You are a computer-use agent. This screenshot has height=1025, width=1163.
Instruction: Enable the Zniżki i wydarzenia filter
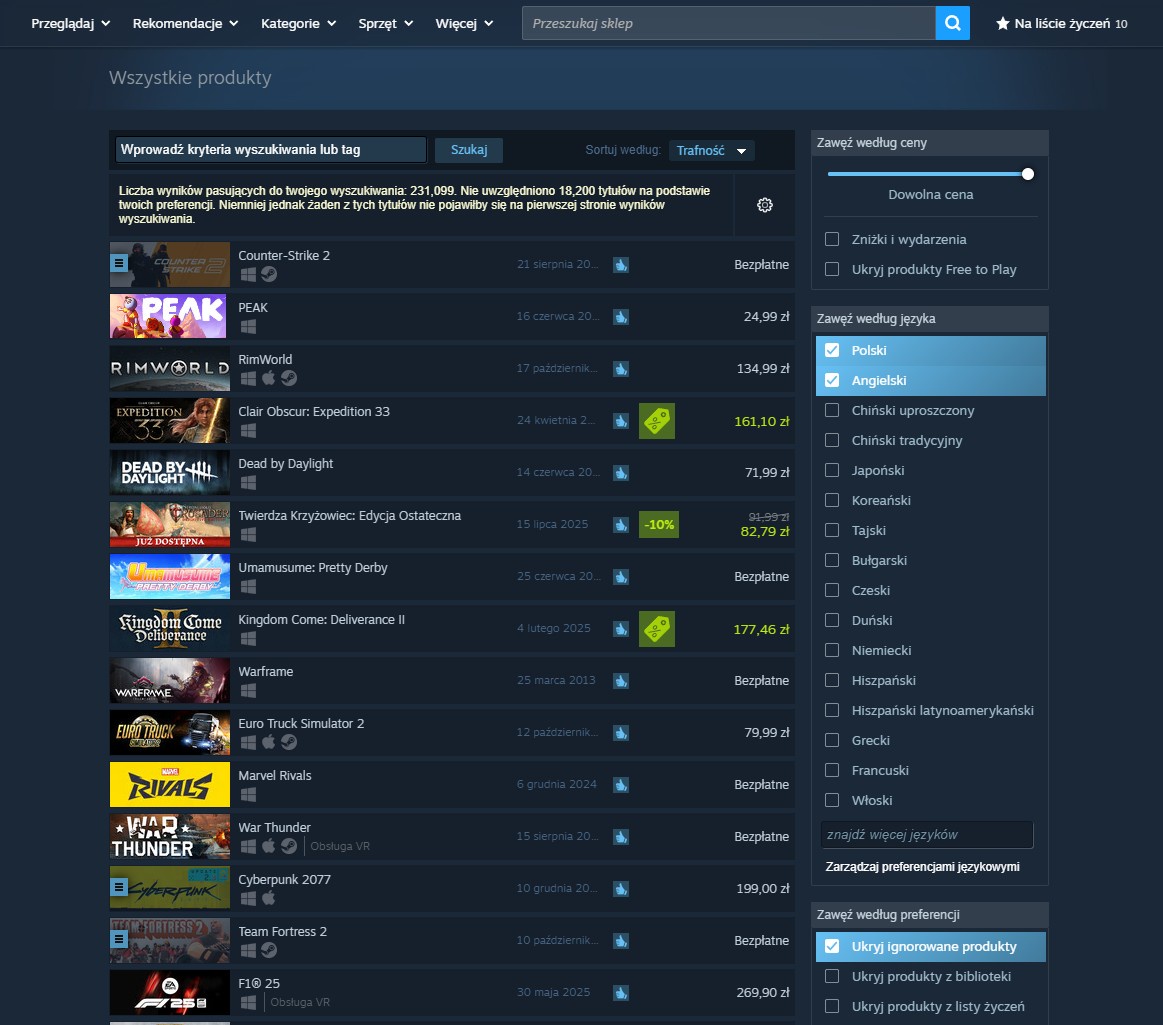click(831, 239)
